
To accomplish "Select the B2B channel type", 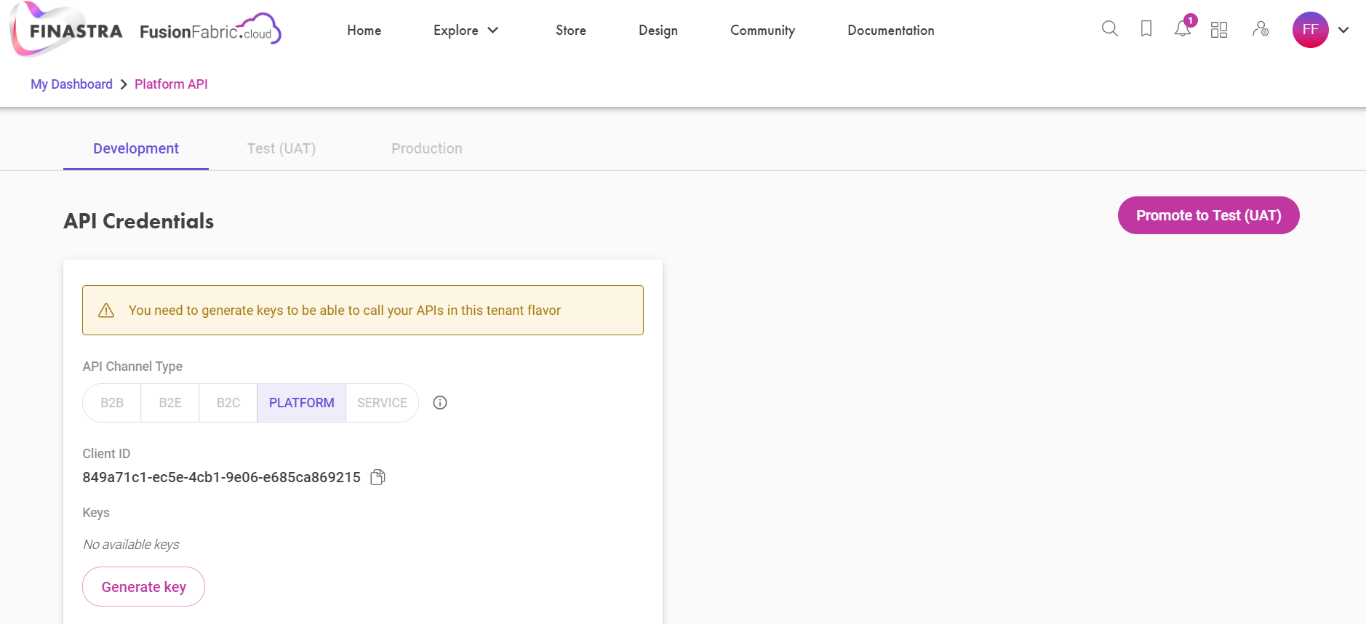I will 112,403.
